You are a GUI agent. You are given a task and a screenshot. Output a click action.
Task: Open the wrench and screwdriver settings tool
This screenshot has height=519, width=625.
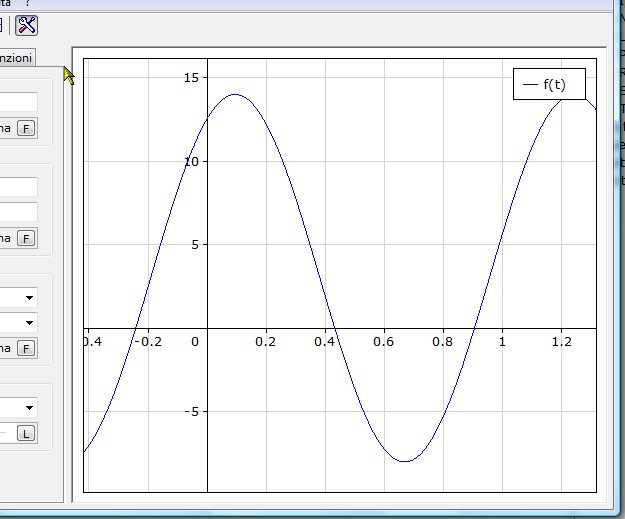[x=26, y=25]
